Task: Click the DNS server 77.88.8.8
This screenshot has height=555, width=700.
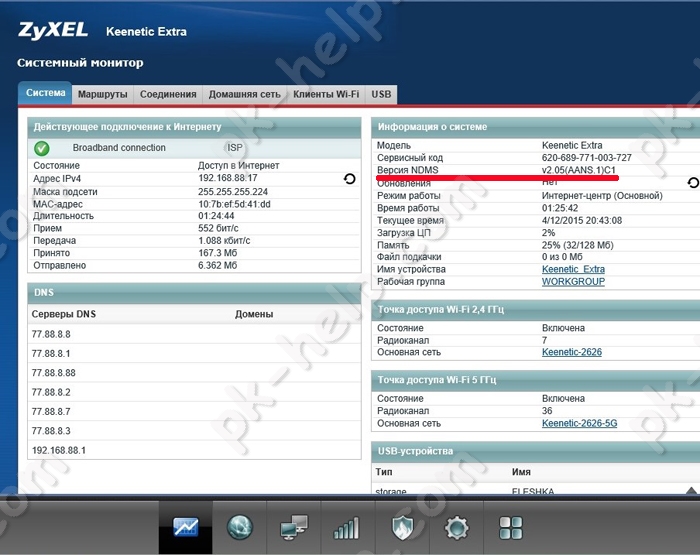Action: (x=51, y=334)
